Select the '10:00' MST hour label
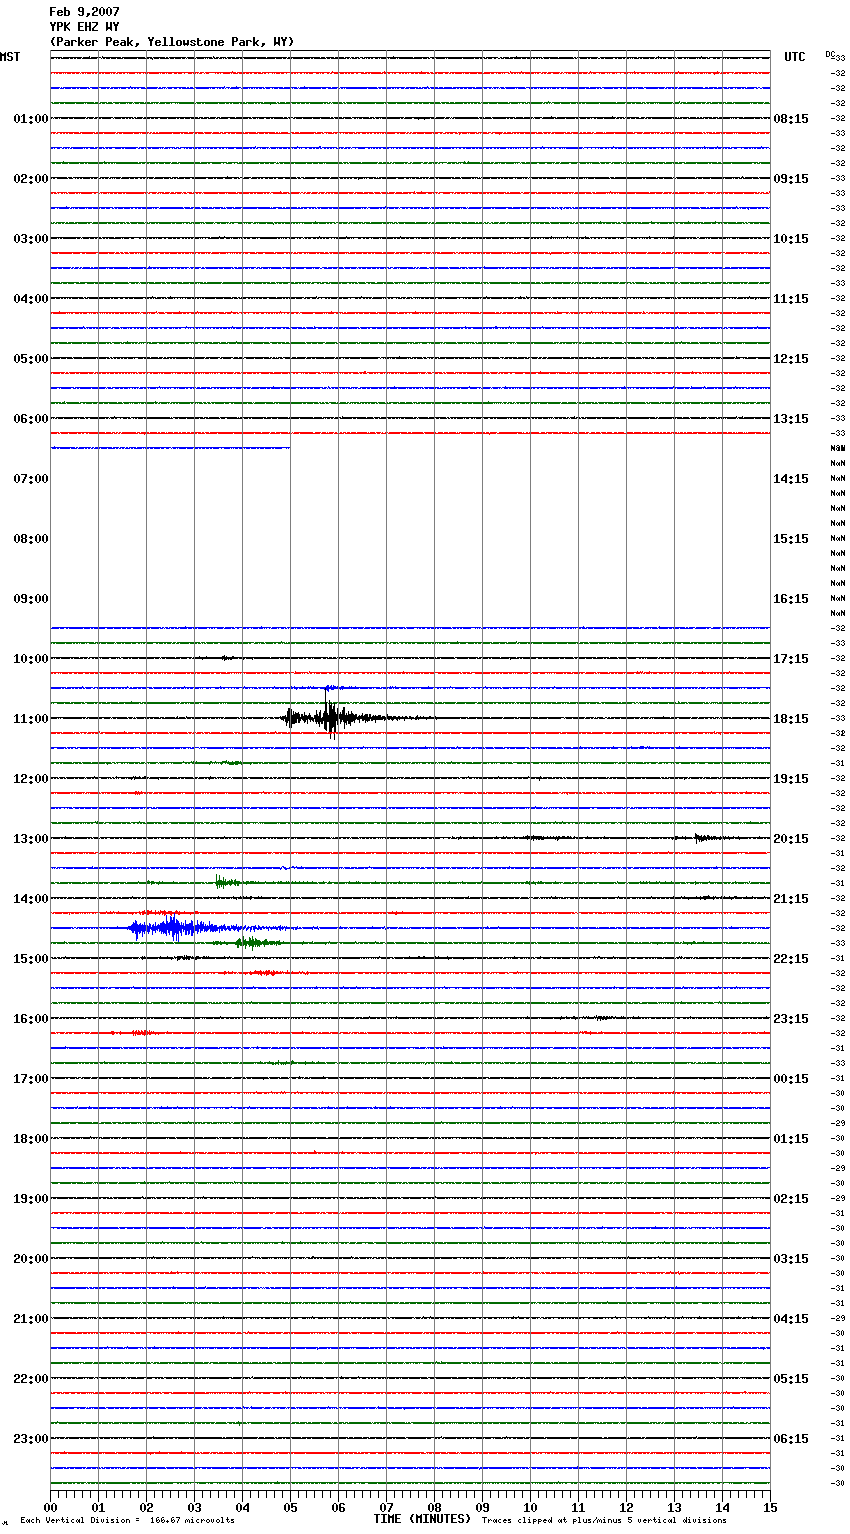 pos(31,659)
